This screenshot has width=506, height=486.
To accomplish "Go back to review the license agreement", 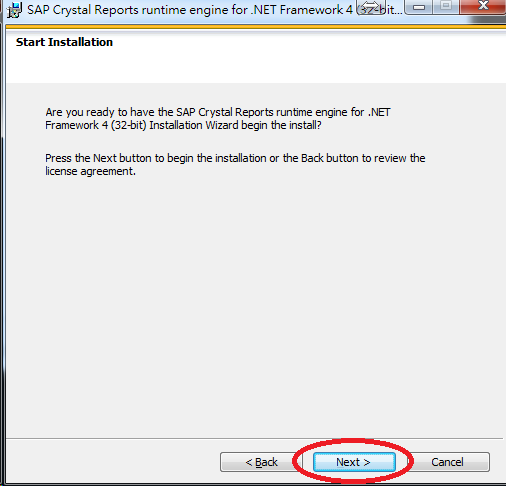I will click(261, 462).
